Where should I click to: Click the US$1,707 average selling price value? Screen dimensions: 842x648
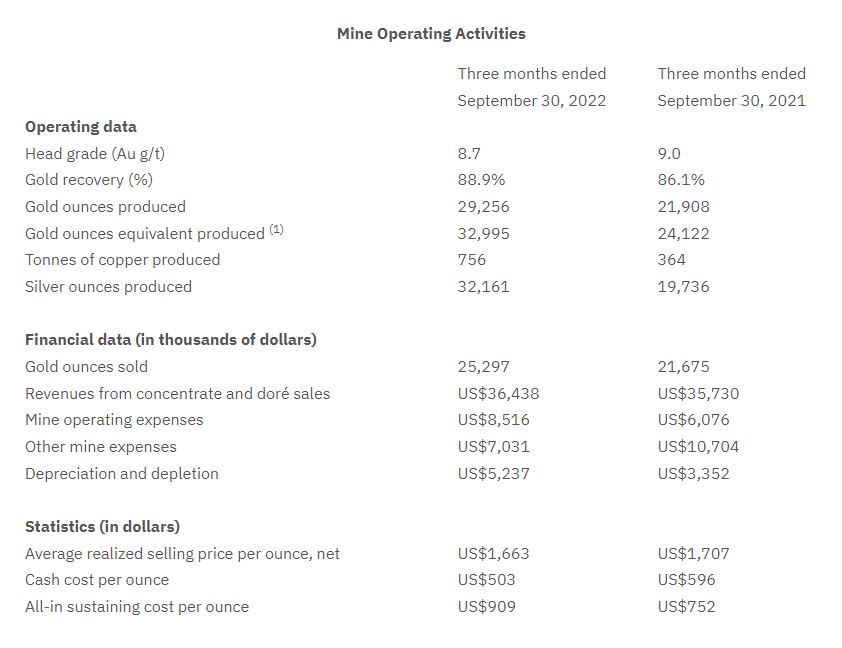point(693,554)
